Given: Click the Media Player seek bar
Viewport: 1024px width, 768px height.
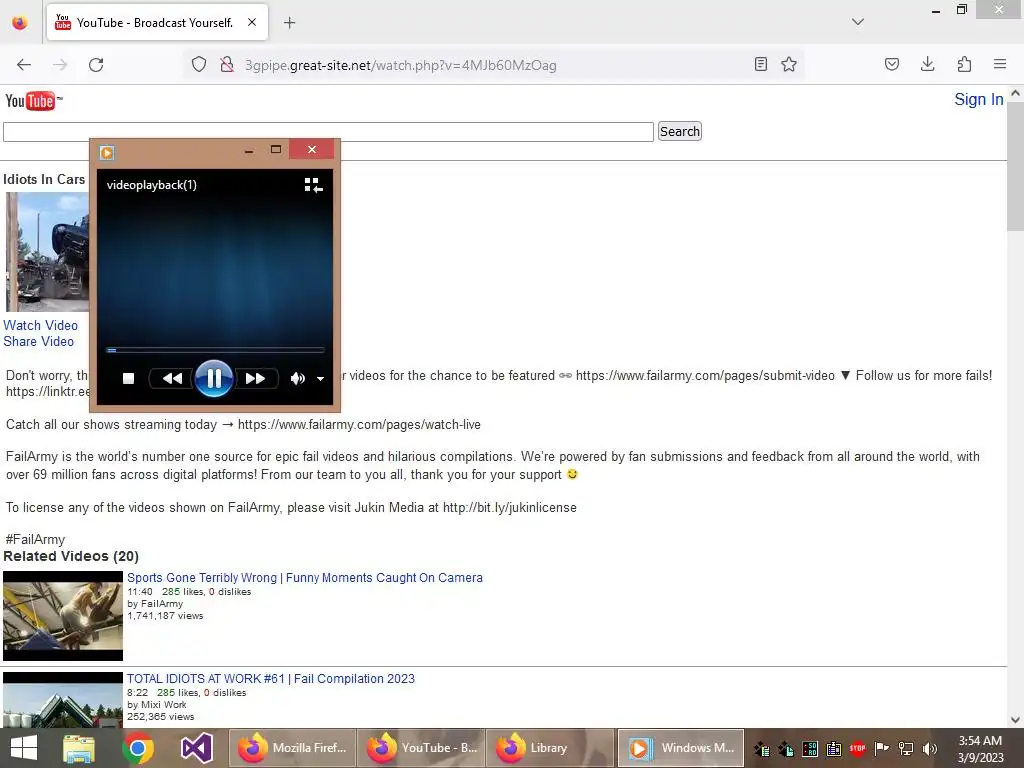Looking at the screenshot, I should pyautogui.click(x=215, y=350).
